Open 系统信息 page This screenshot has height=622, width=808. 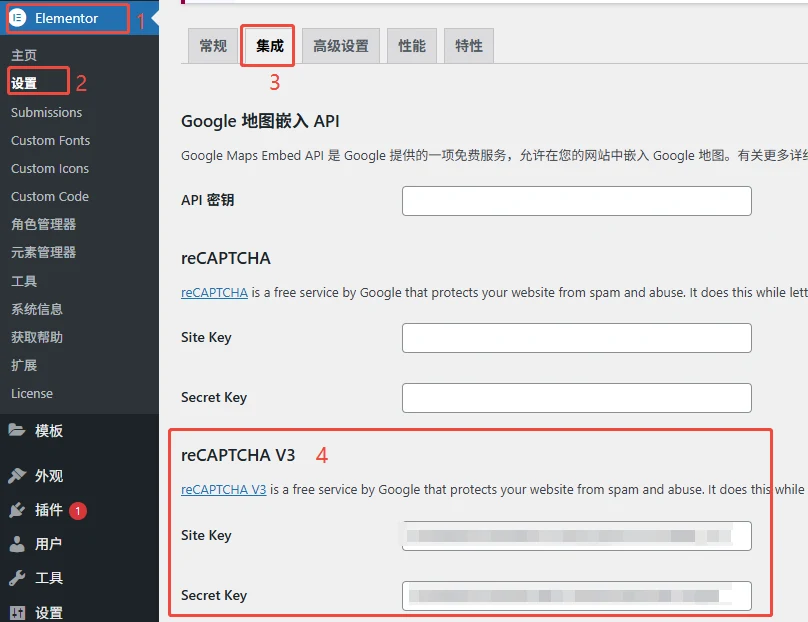pyautogui.click(x=37, y=309)
